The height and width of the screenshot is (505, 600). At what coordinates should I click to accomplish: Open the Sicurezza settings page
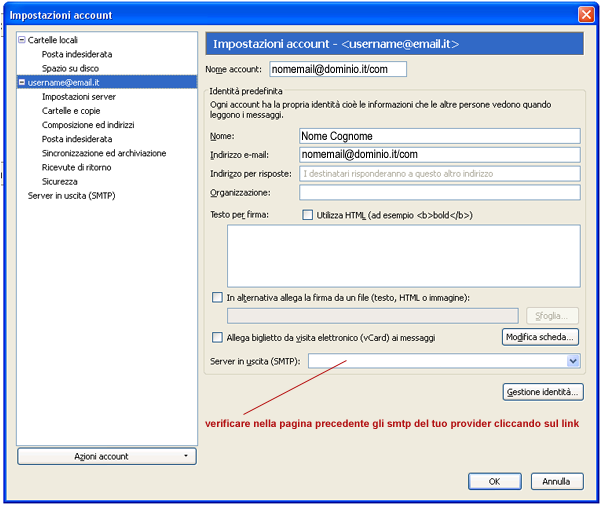coord(60,181)
